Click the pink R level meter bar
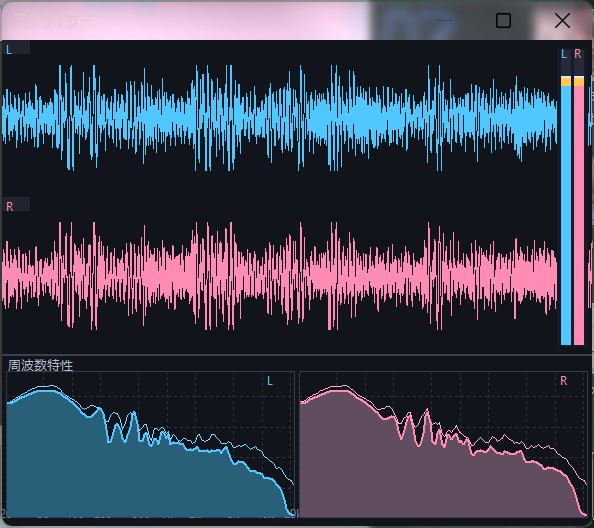The width and height of the screenshot is (594, 528). click(x=579, y=215)
